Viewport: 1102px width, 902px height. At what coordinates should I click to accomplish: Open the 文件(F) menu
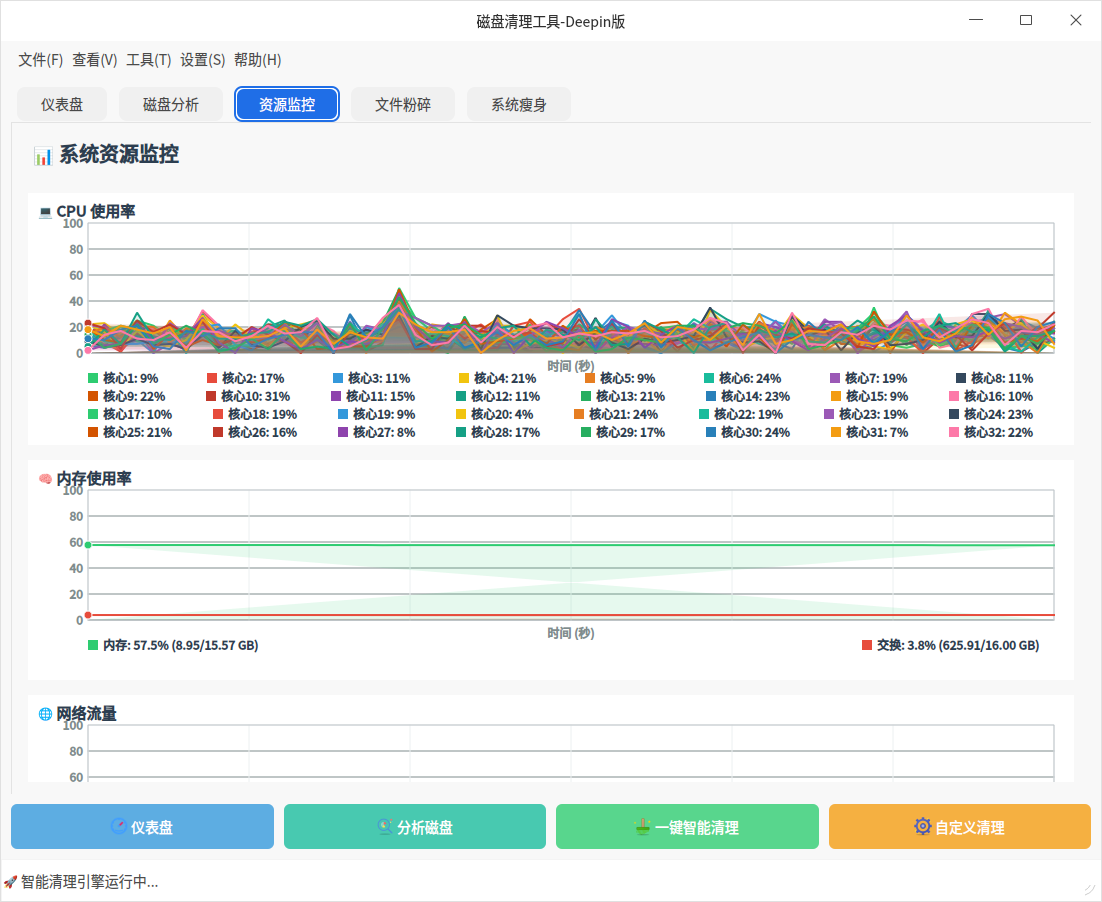[40, 60]
